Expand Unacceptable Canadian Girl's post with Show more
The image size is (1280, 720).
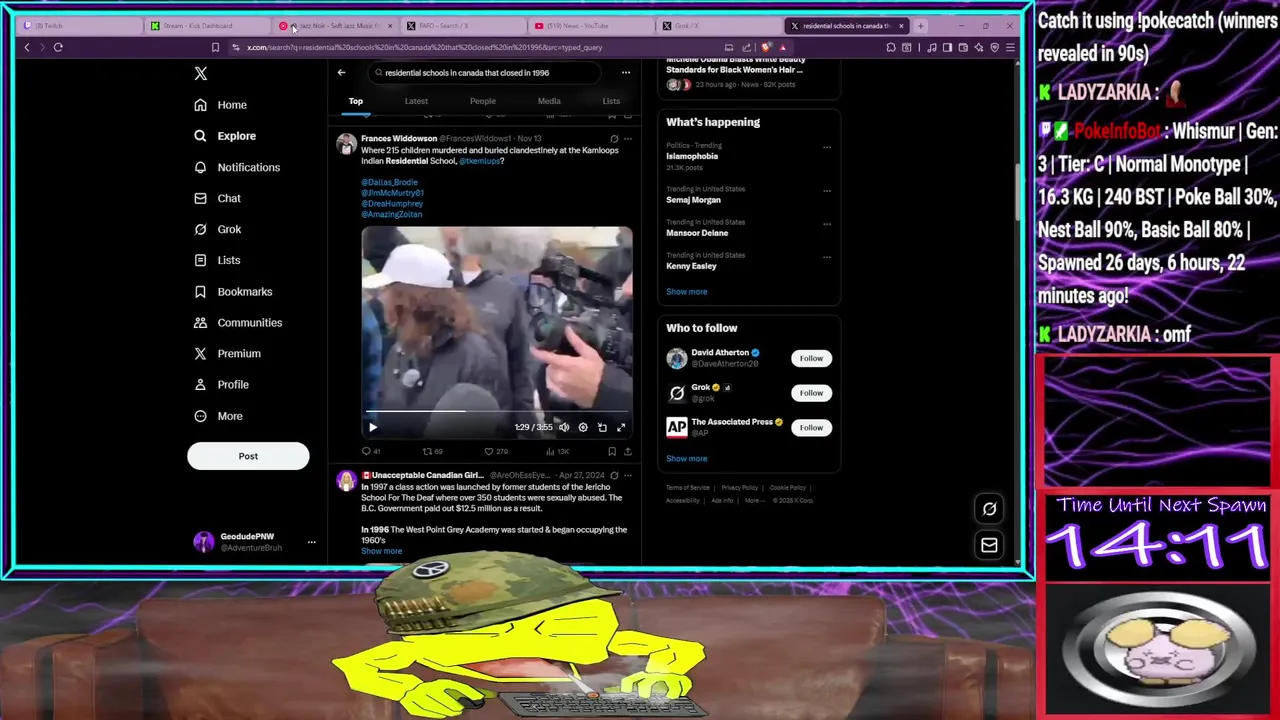pos(382,551)
